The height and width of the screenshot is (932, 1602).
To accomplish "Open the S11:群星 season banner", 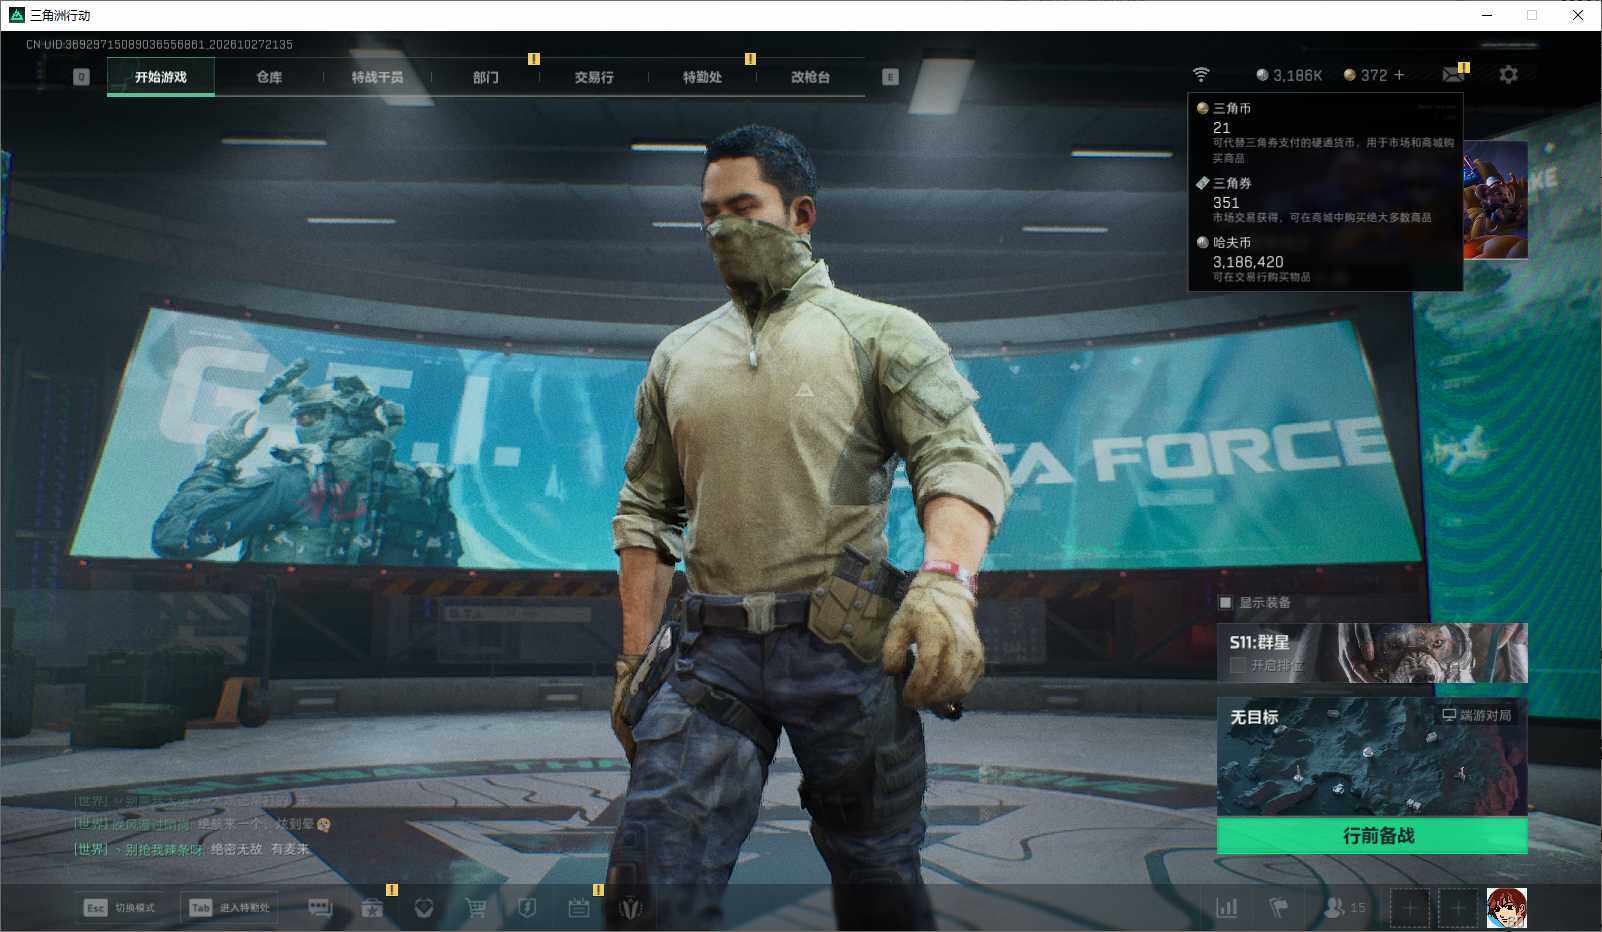I will pyautogui.click(x=1372, y=653).
